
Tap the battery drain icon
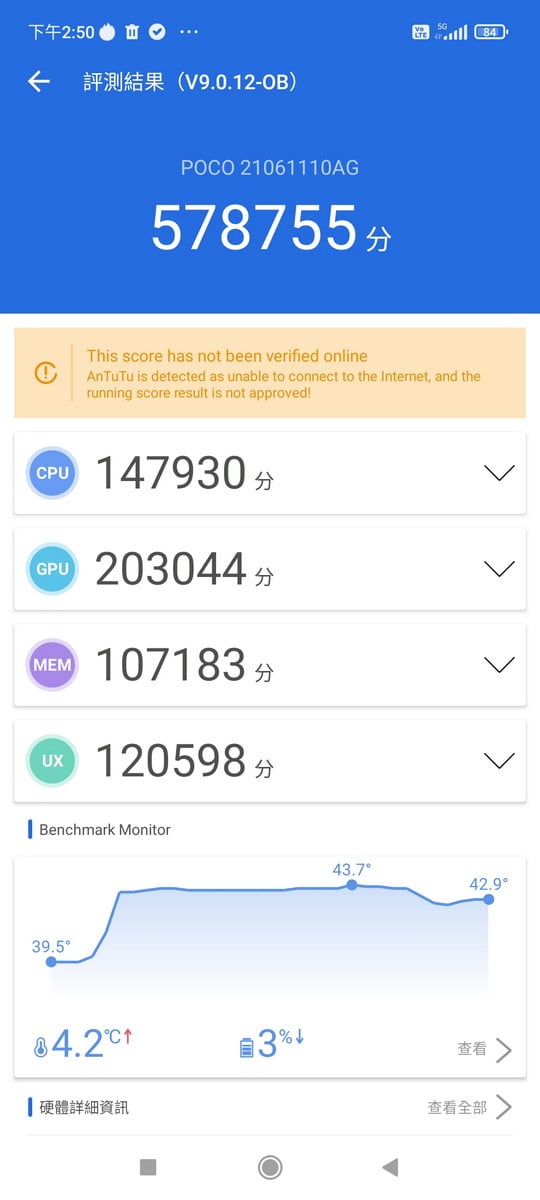tap(246, 1048)
